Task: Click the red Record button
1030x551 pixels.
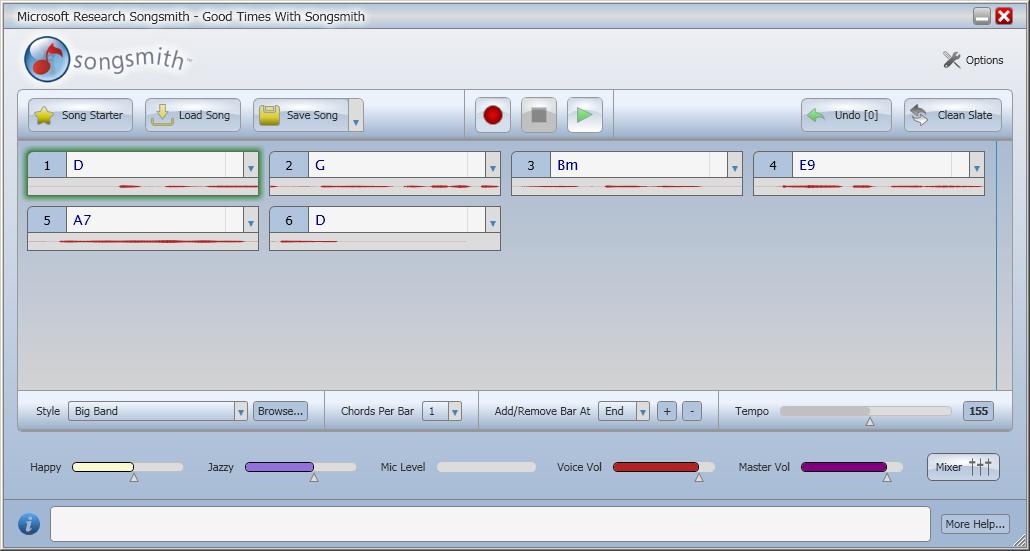Action: coord(493,116)
